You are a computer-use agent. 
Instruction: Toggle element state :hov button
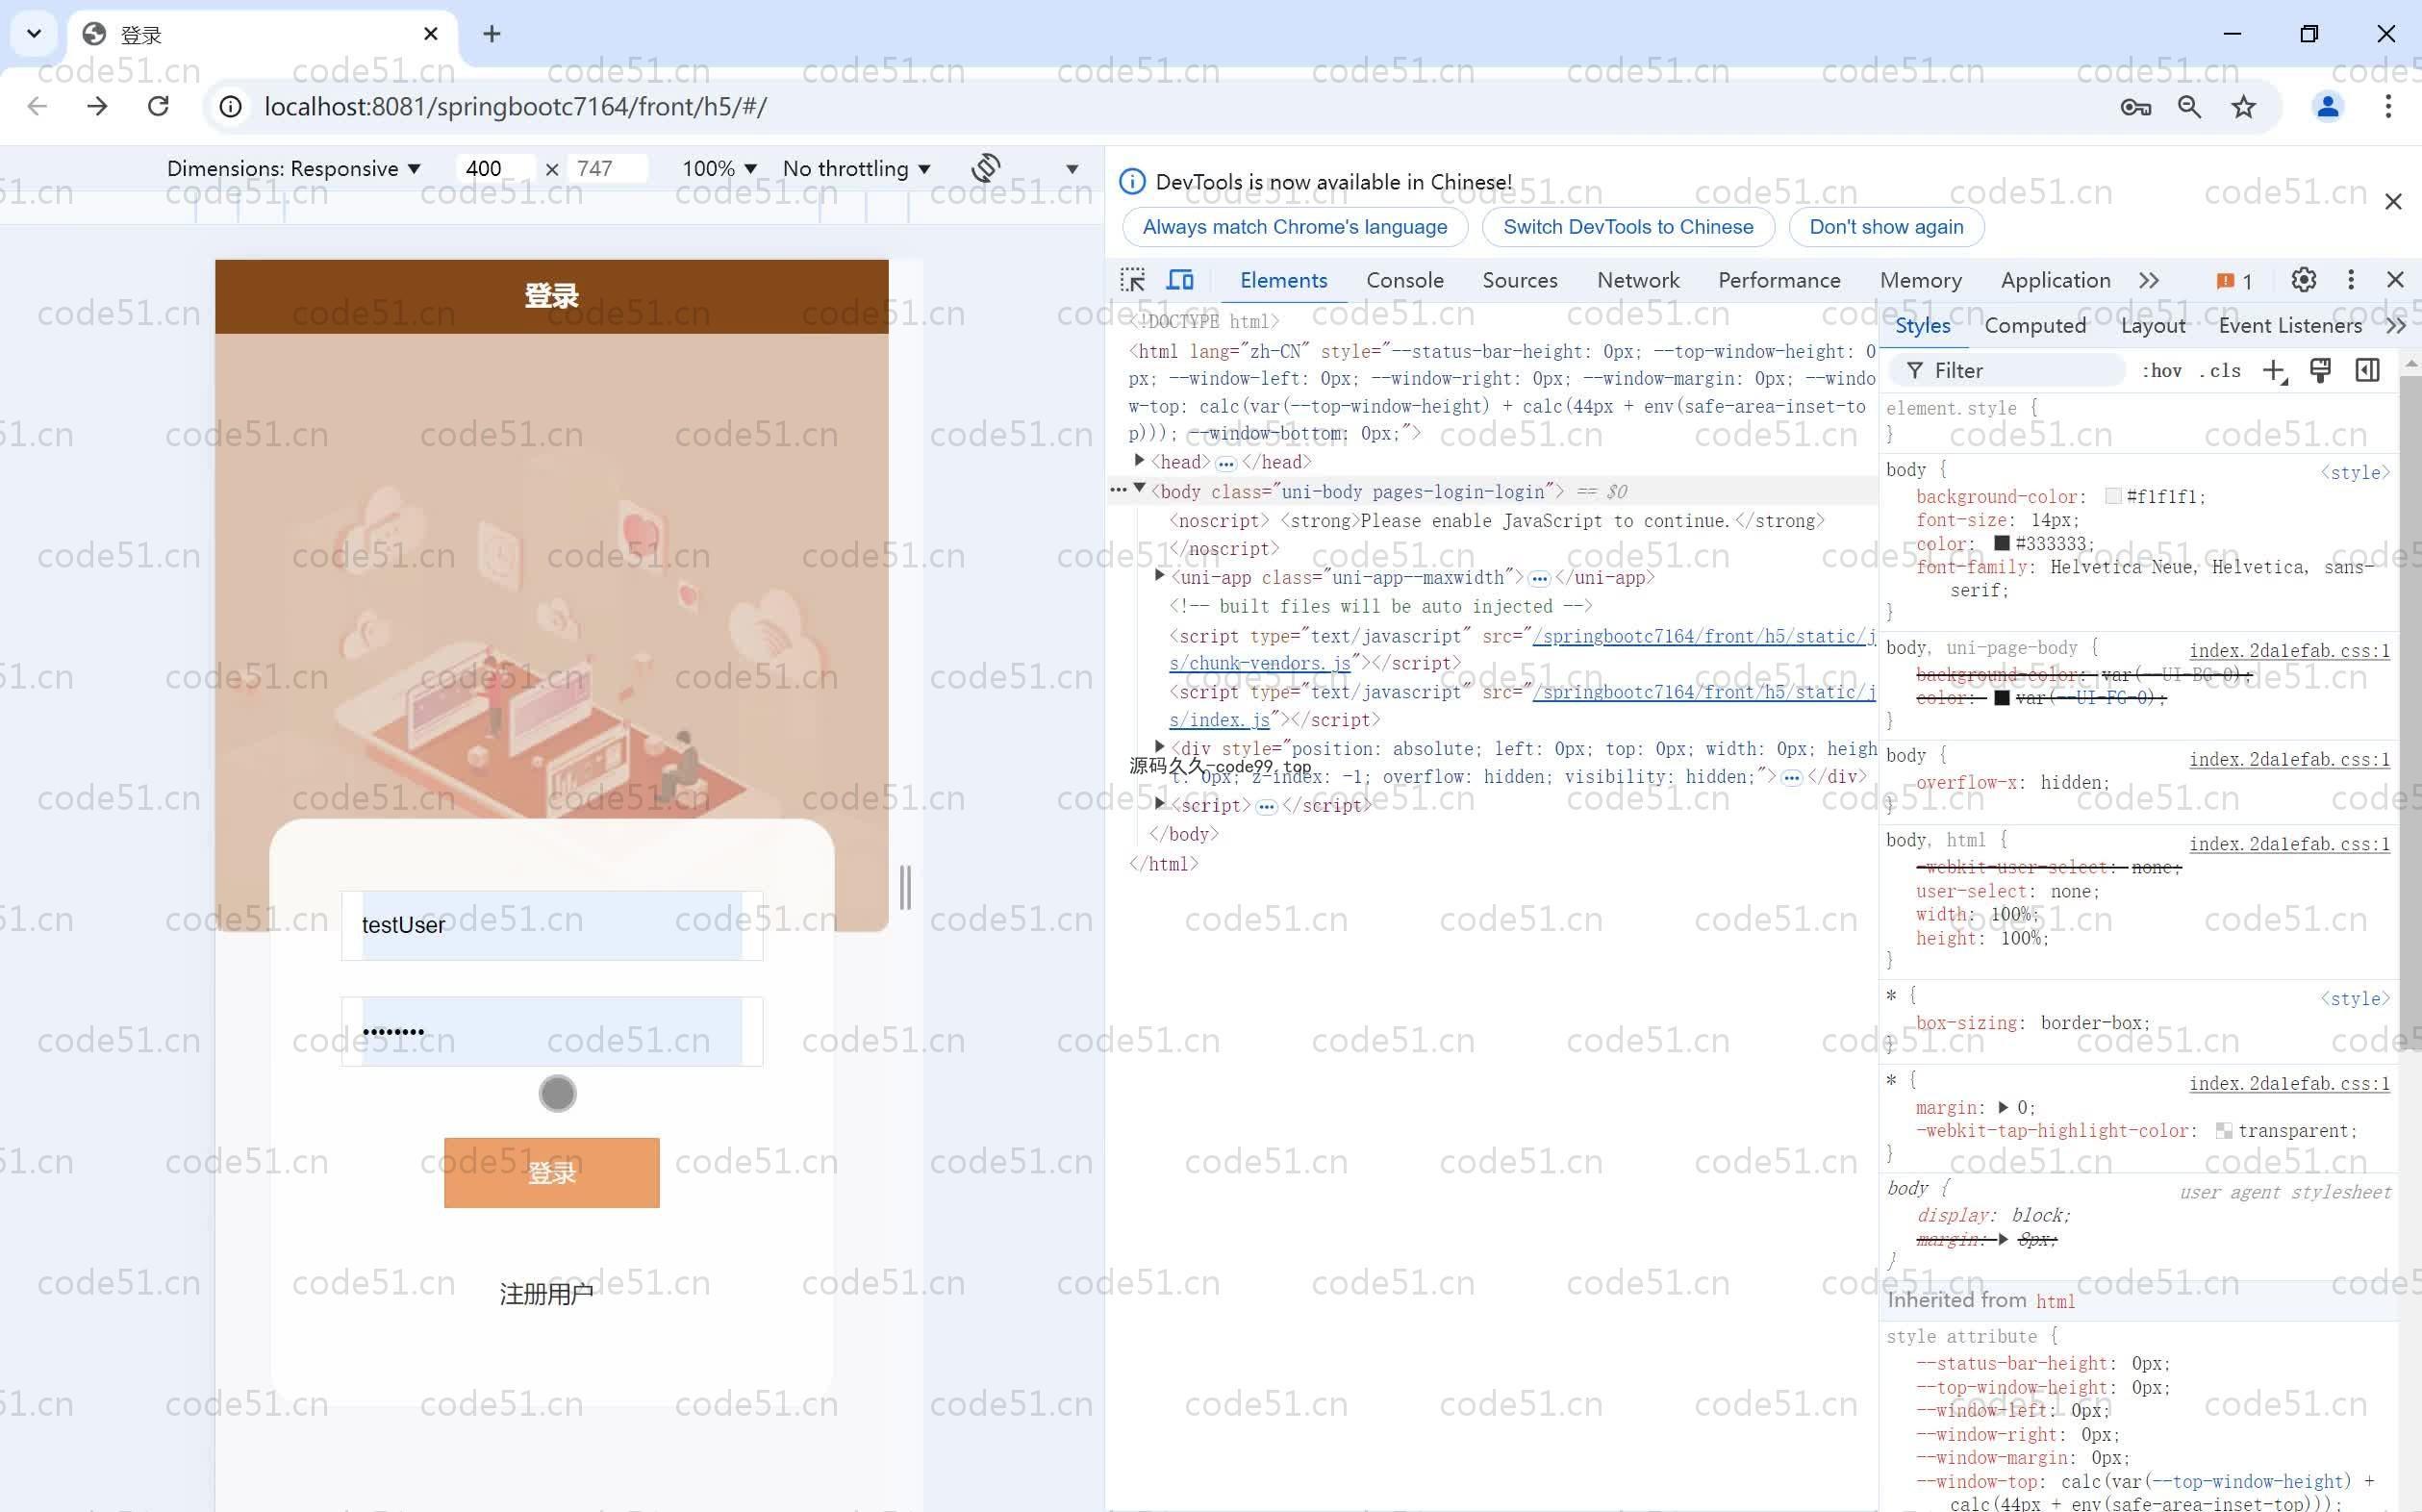pos(2161,371)
